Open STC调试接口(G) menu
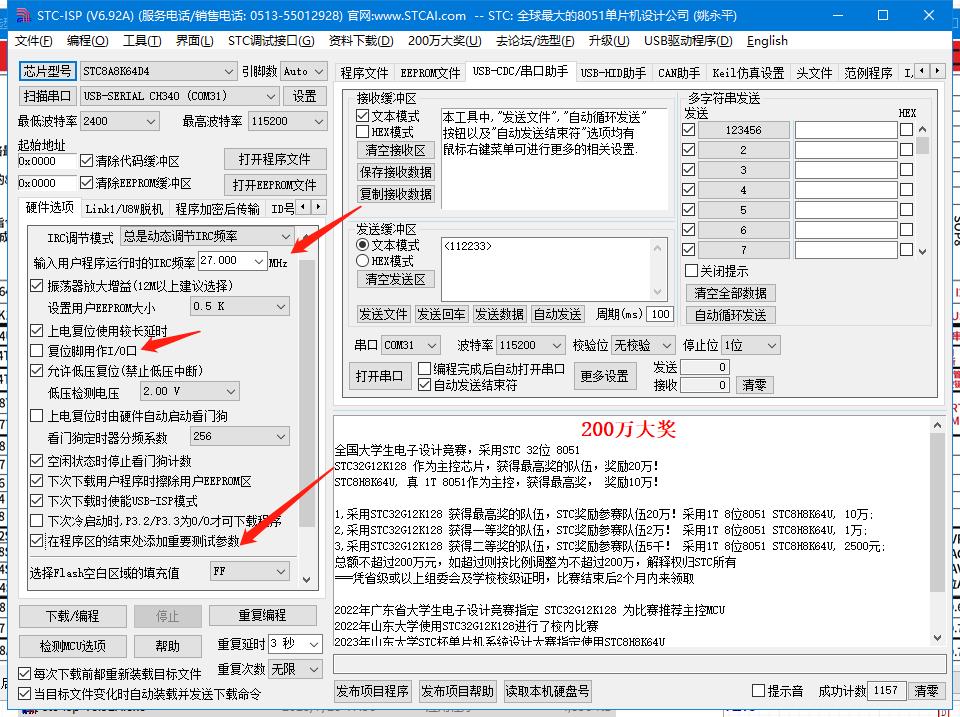Viewport: 960px width, 717px height. pos(271,41)
